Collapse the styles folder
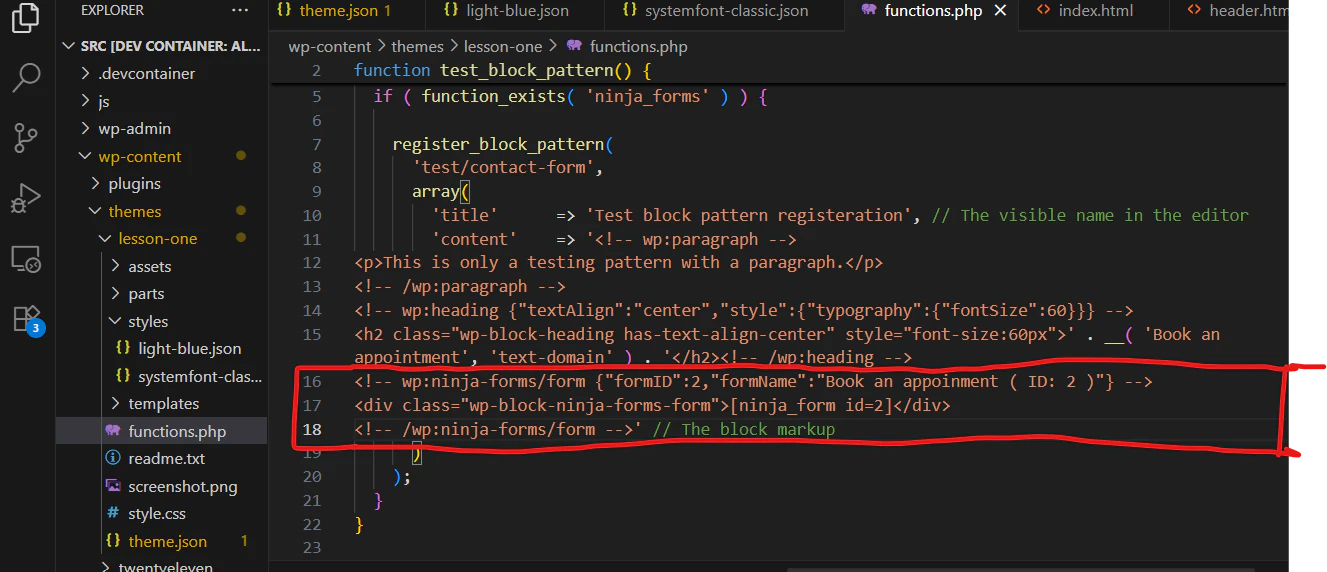The width and height of the screenshot is (1327, 572). coord(115,321)
